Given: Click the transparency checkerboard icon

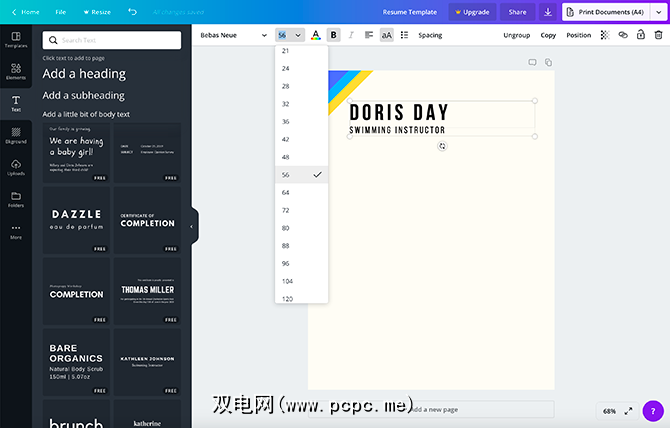Looking at the screenshot, I should pyautogui.click(x=604, y=35).
